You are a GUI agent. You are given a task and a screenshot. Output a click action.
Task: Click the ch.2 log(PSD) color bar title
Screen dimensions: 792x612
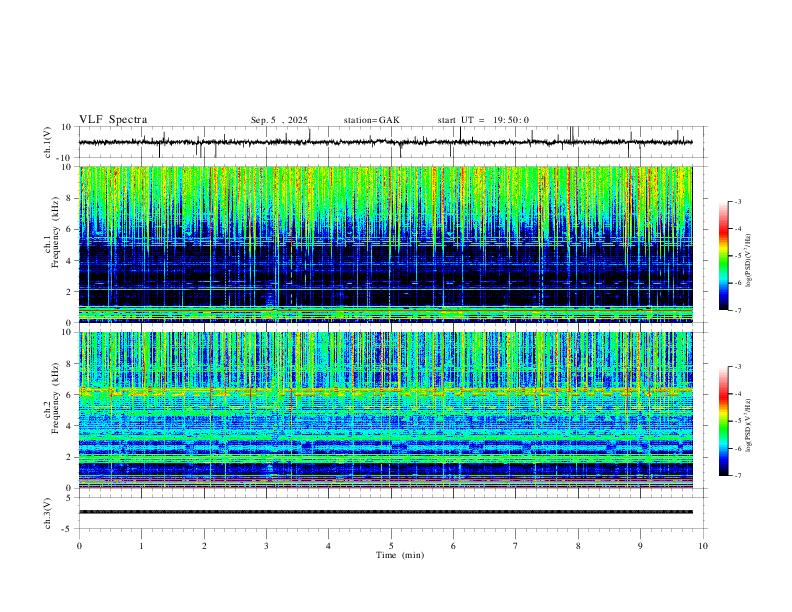pyautogui.click(x=749, y=425)
